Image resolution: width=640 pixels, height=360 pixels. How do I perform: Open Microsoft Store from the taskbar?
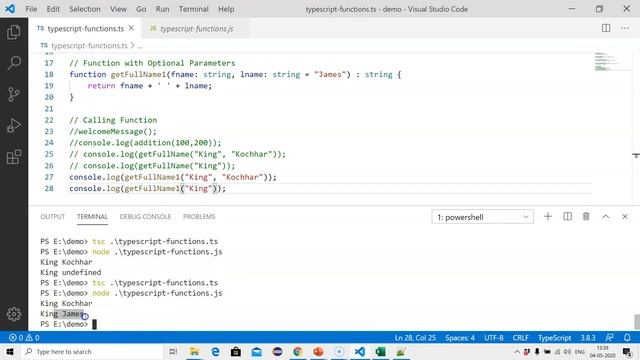tap(236, 351)
